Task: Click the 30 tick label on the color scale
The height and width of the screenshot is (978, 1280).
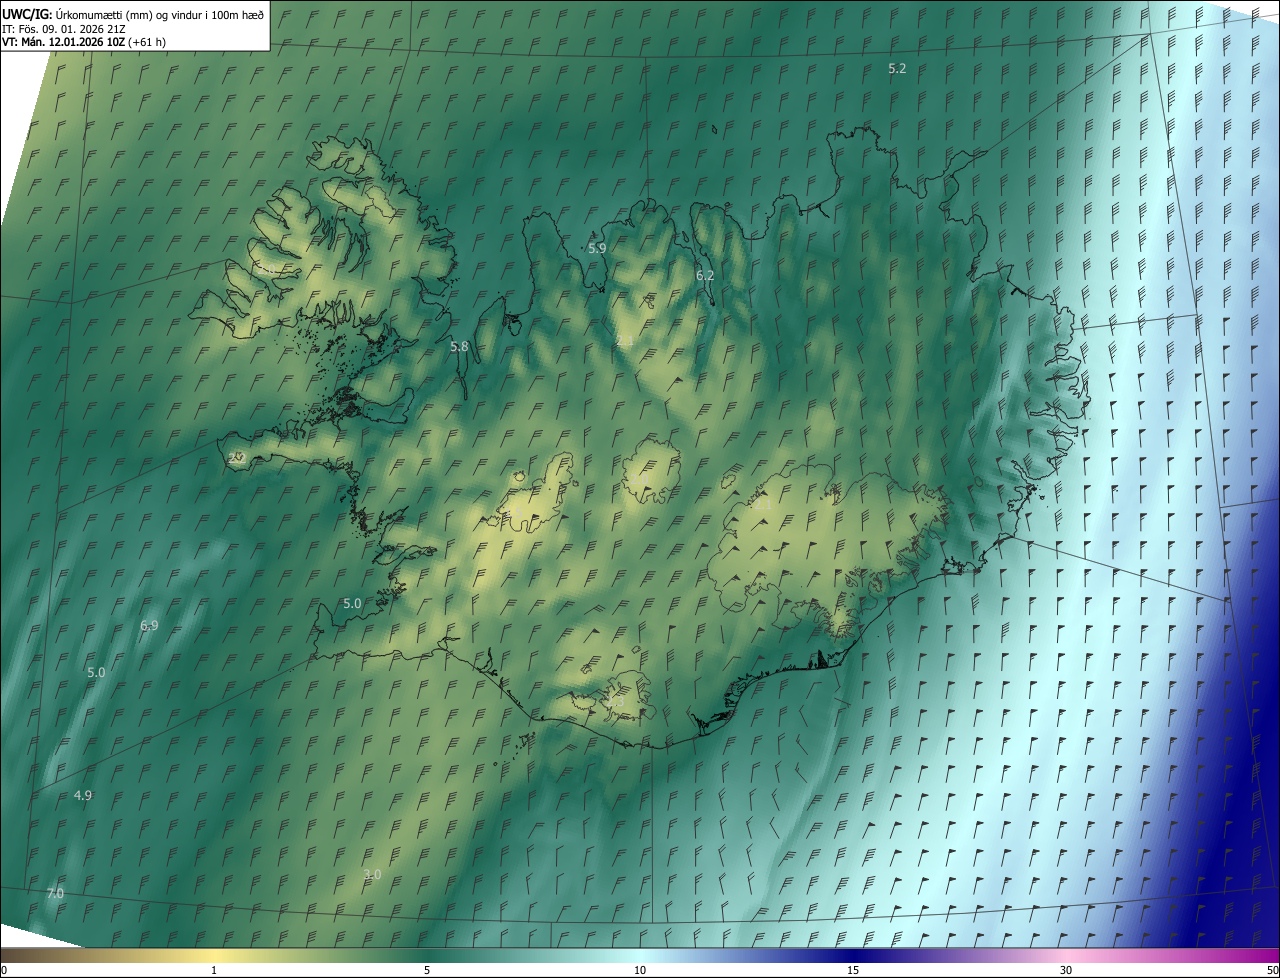Action: [1066, 970]
